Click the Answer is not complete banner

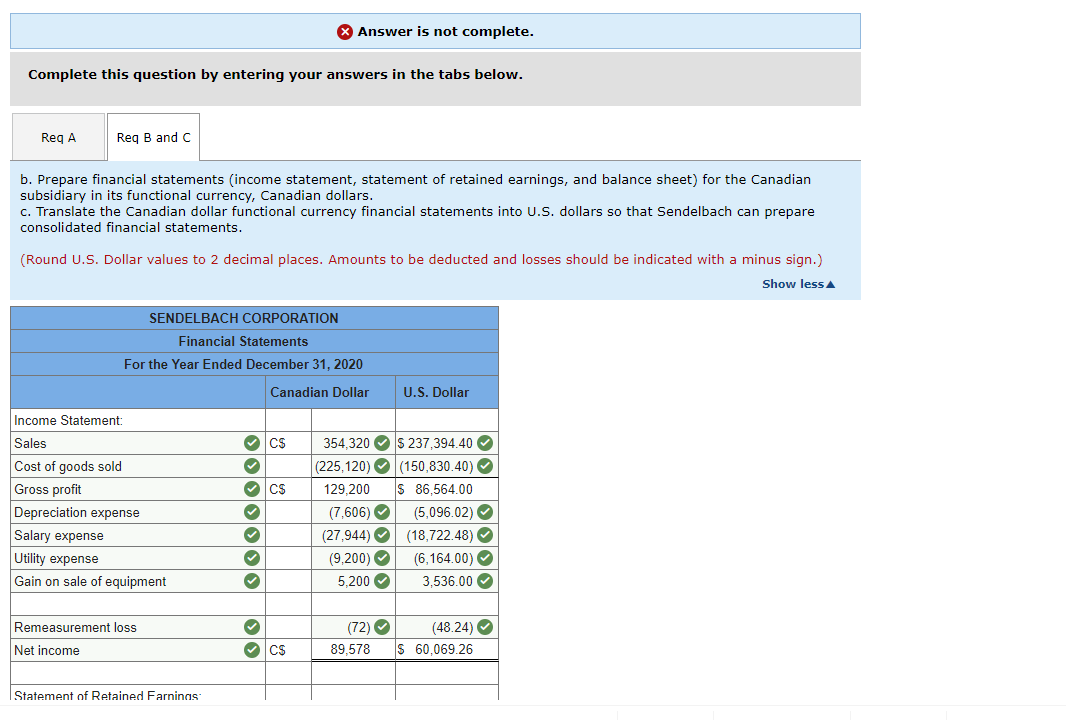pos(434,31)
